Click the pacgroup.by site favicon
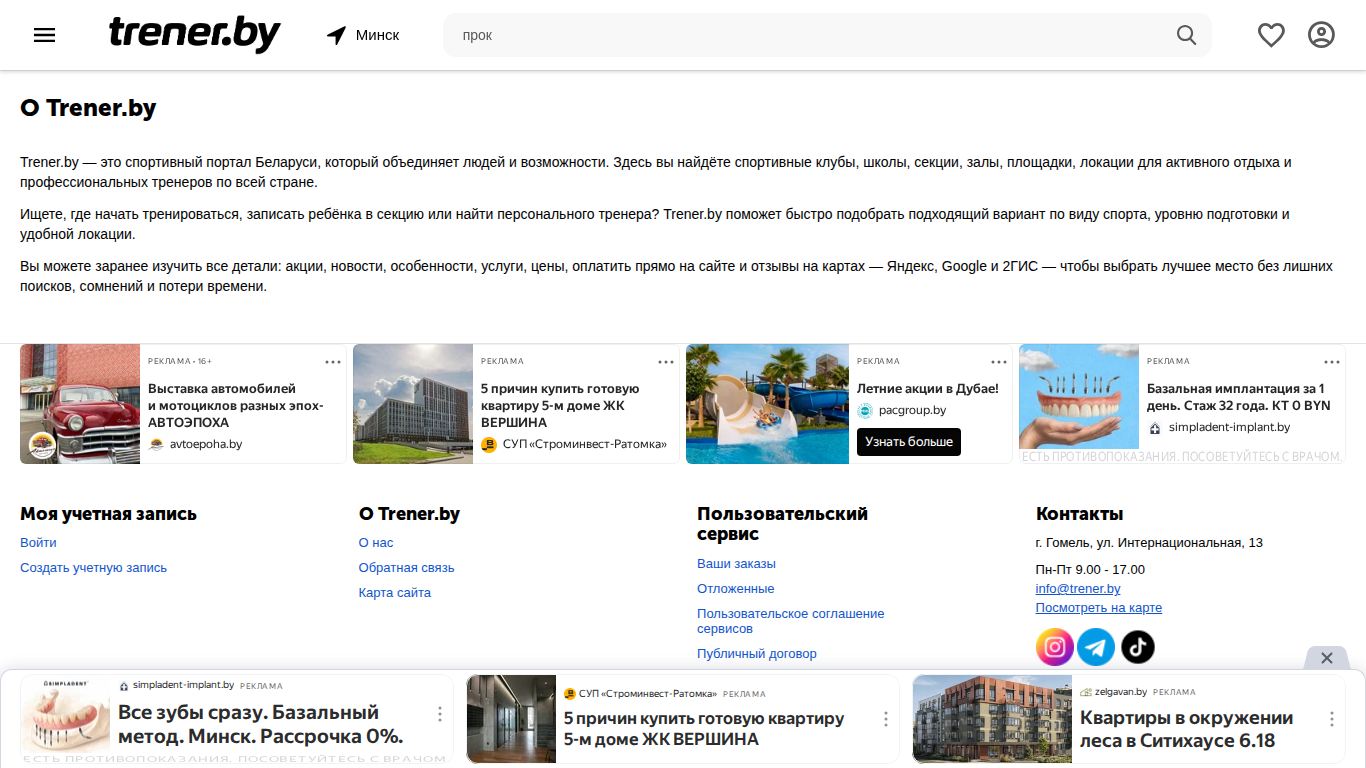 coord(865,410)
